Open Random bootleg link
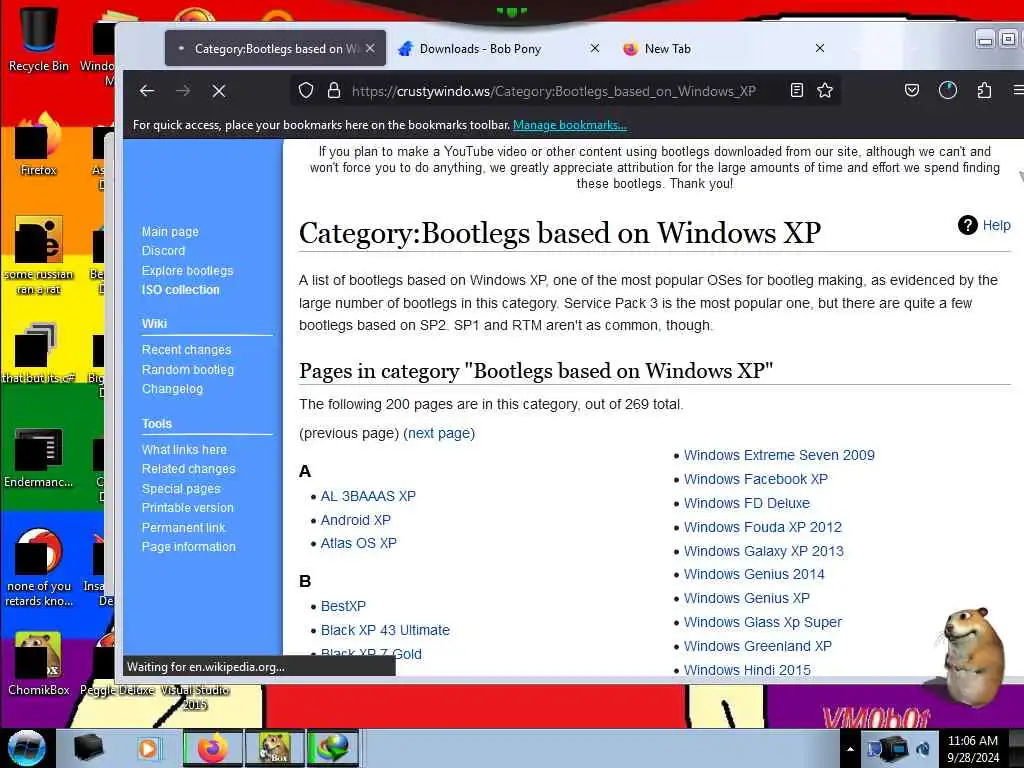 [187, 369]
